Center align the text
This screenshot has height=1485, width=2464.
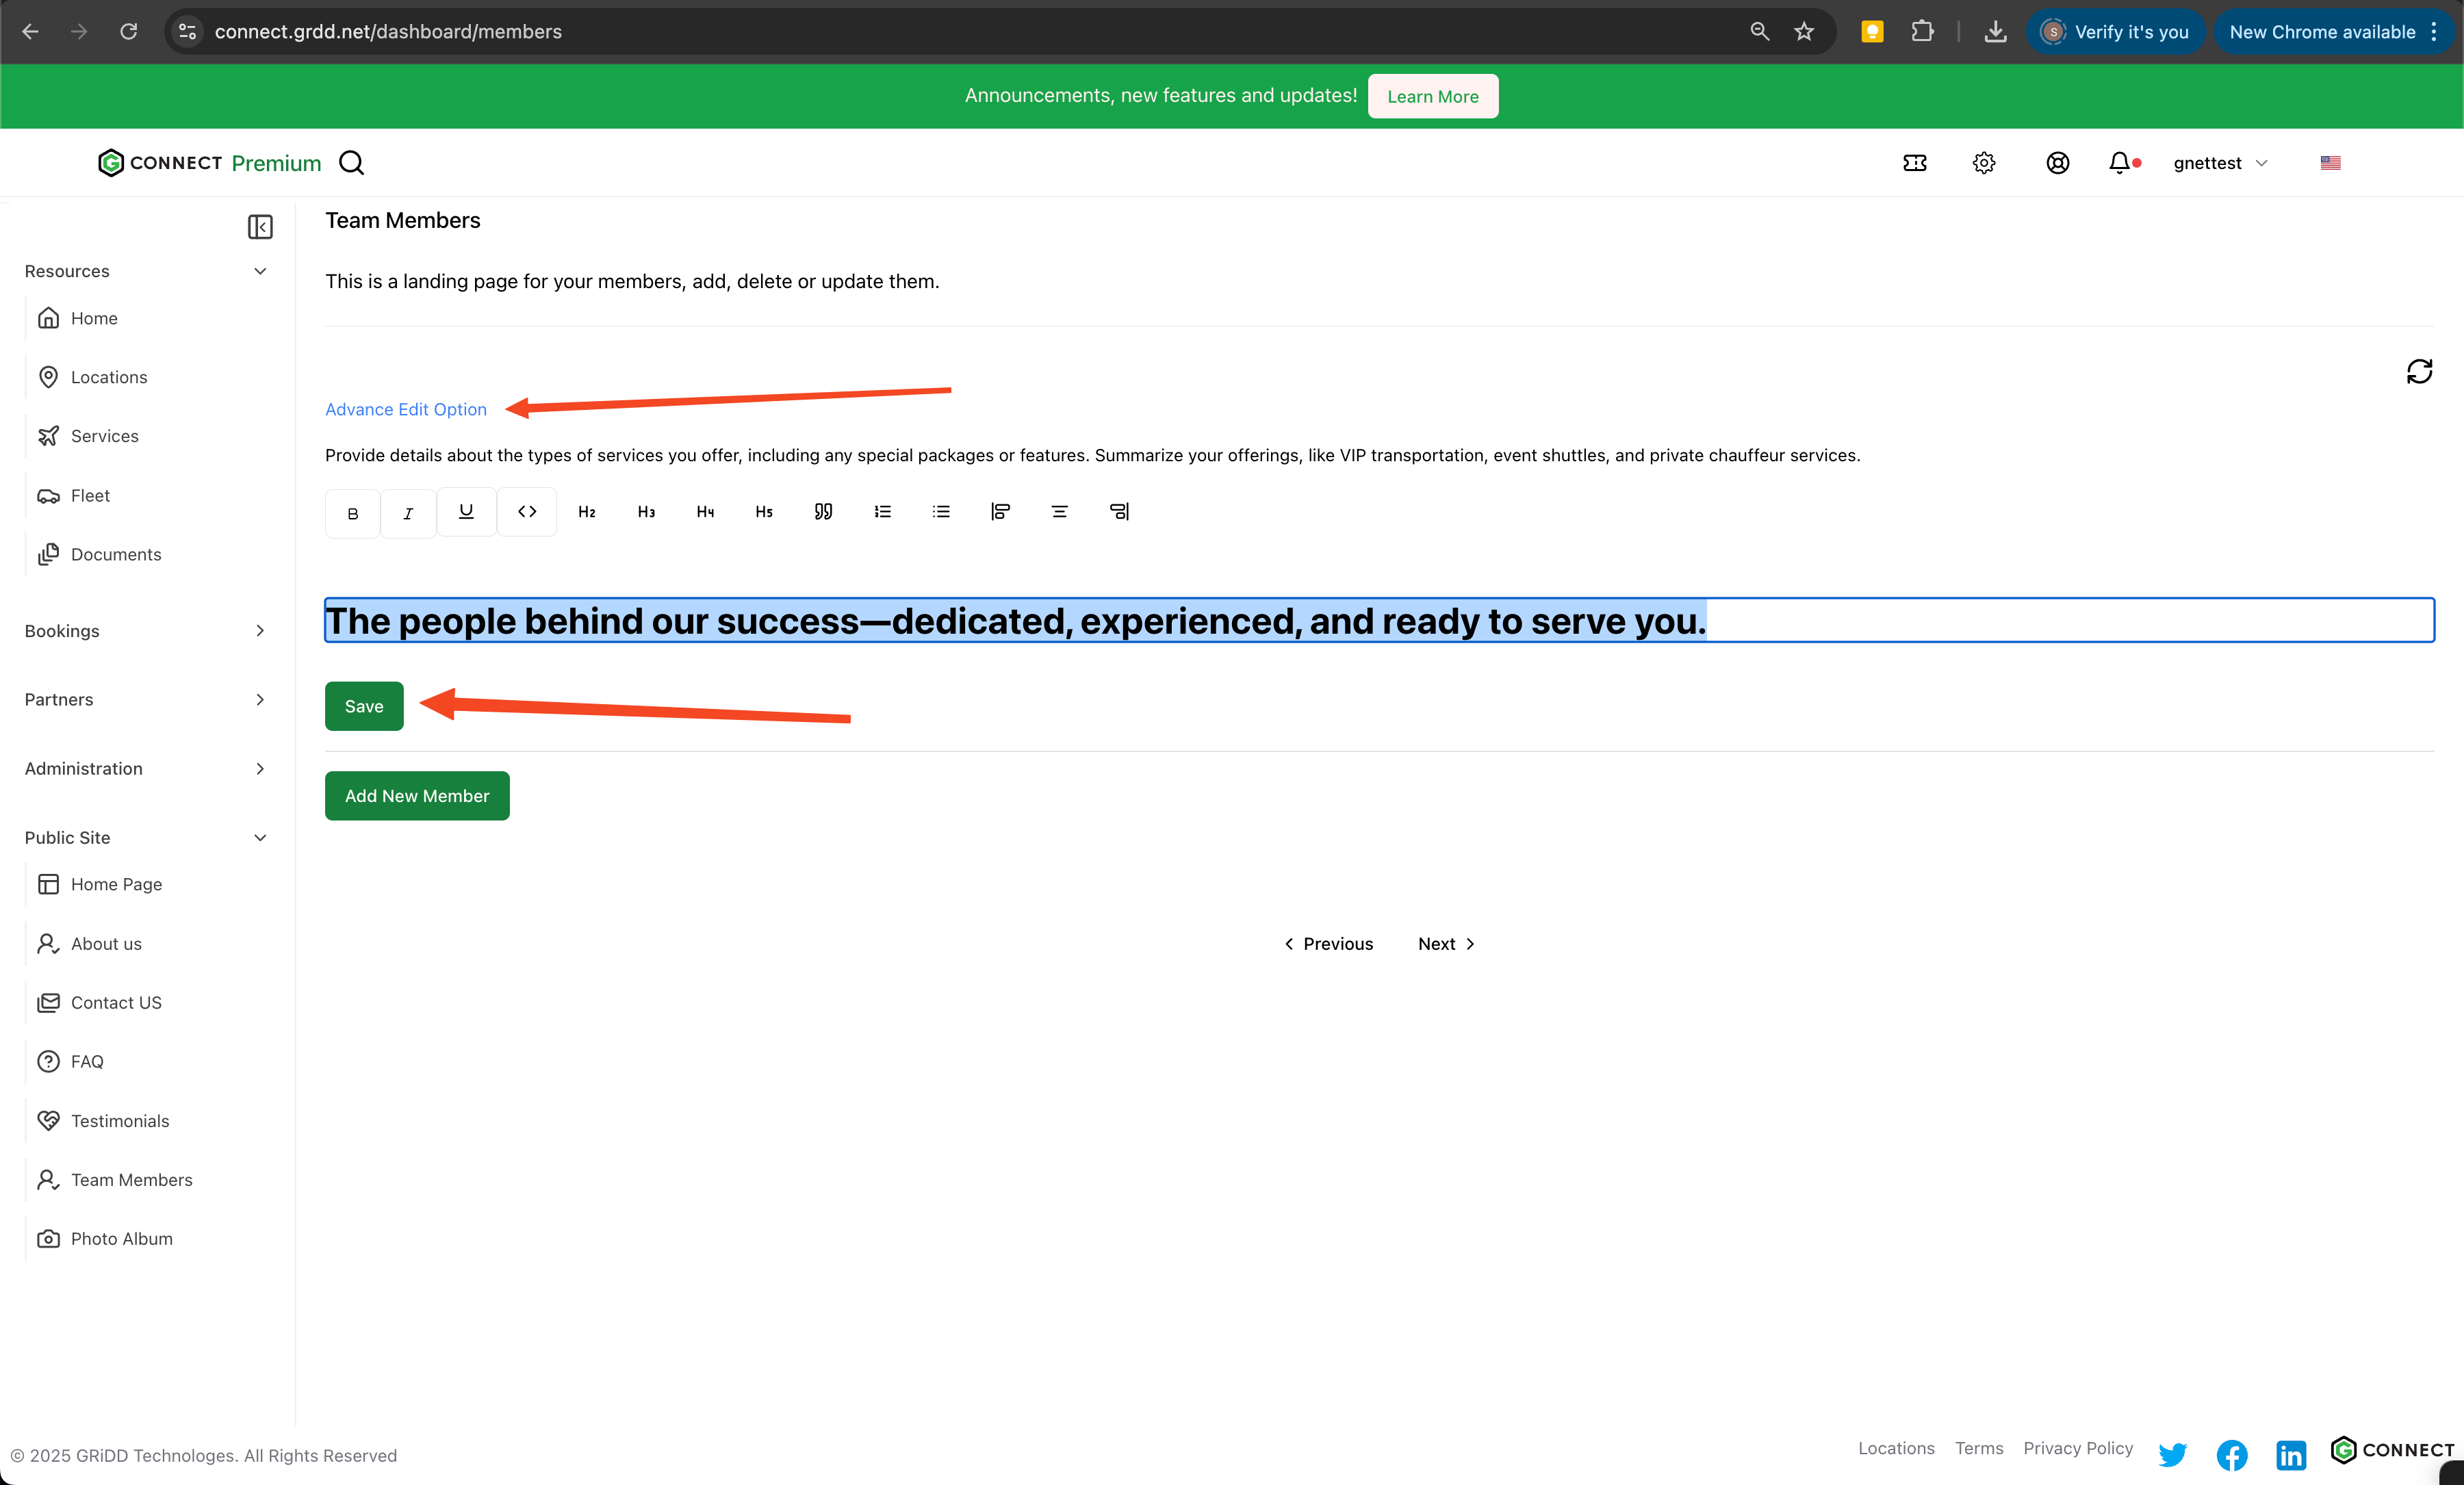1059,512
